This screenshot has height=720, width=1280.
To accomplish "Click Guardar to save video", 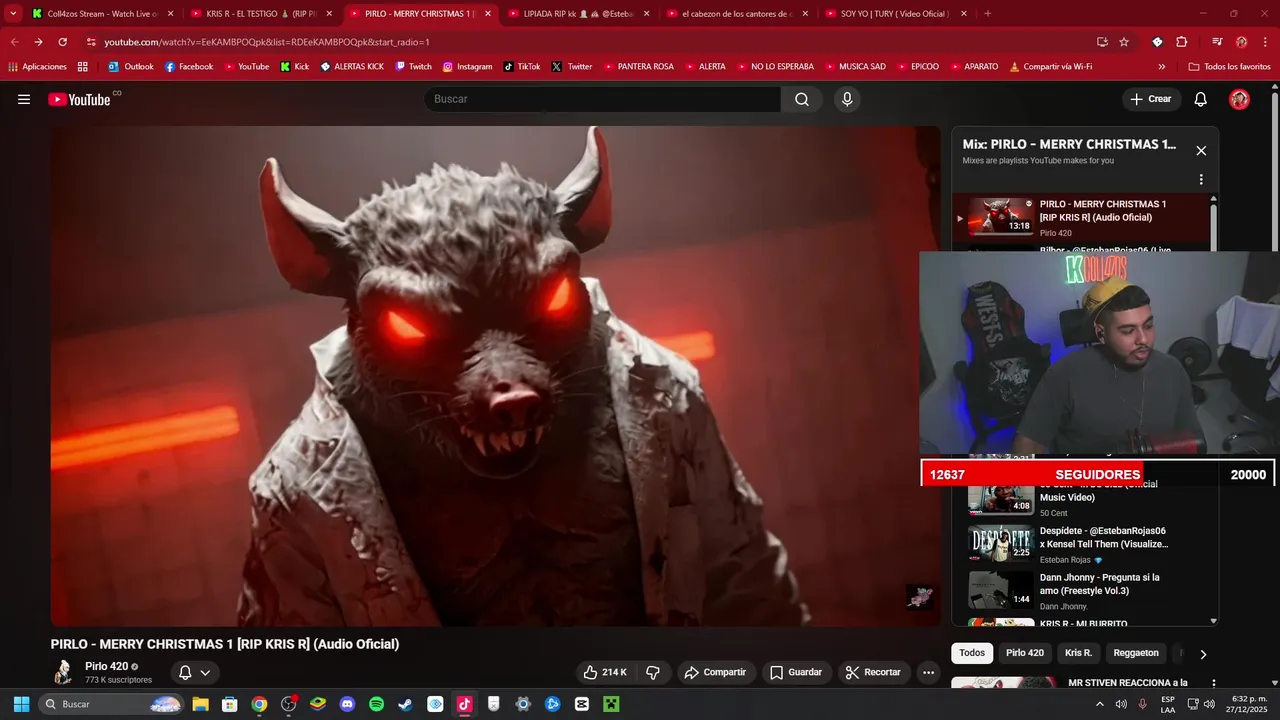I will [796, 672].
